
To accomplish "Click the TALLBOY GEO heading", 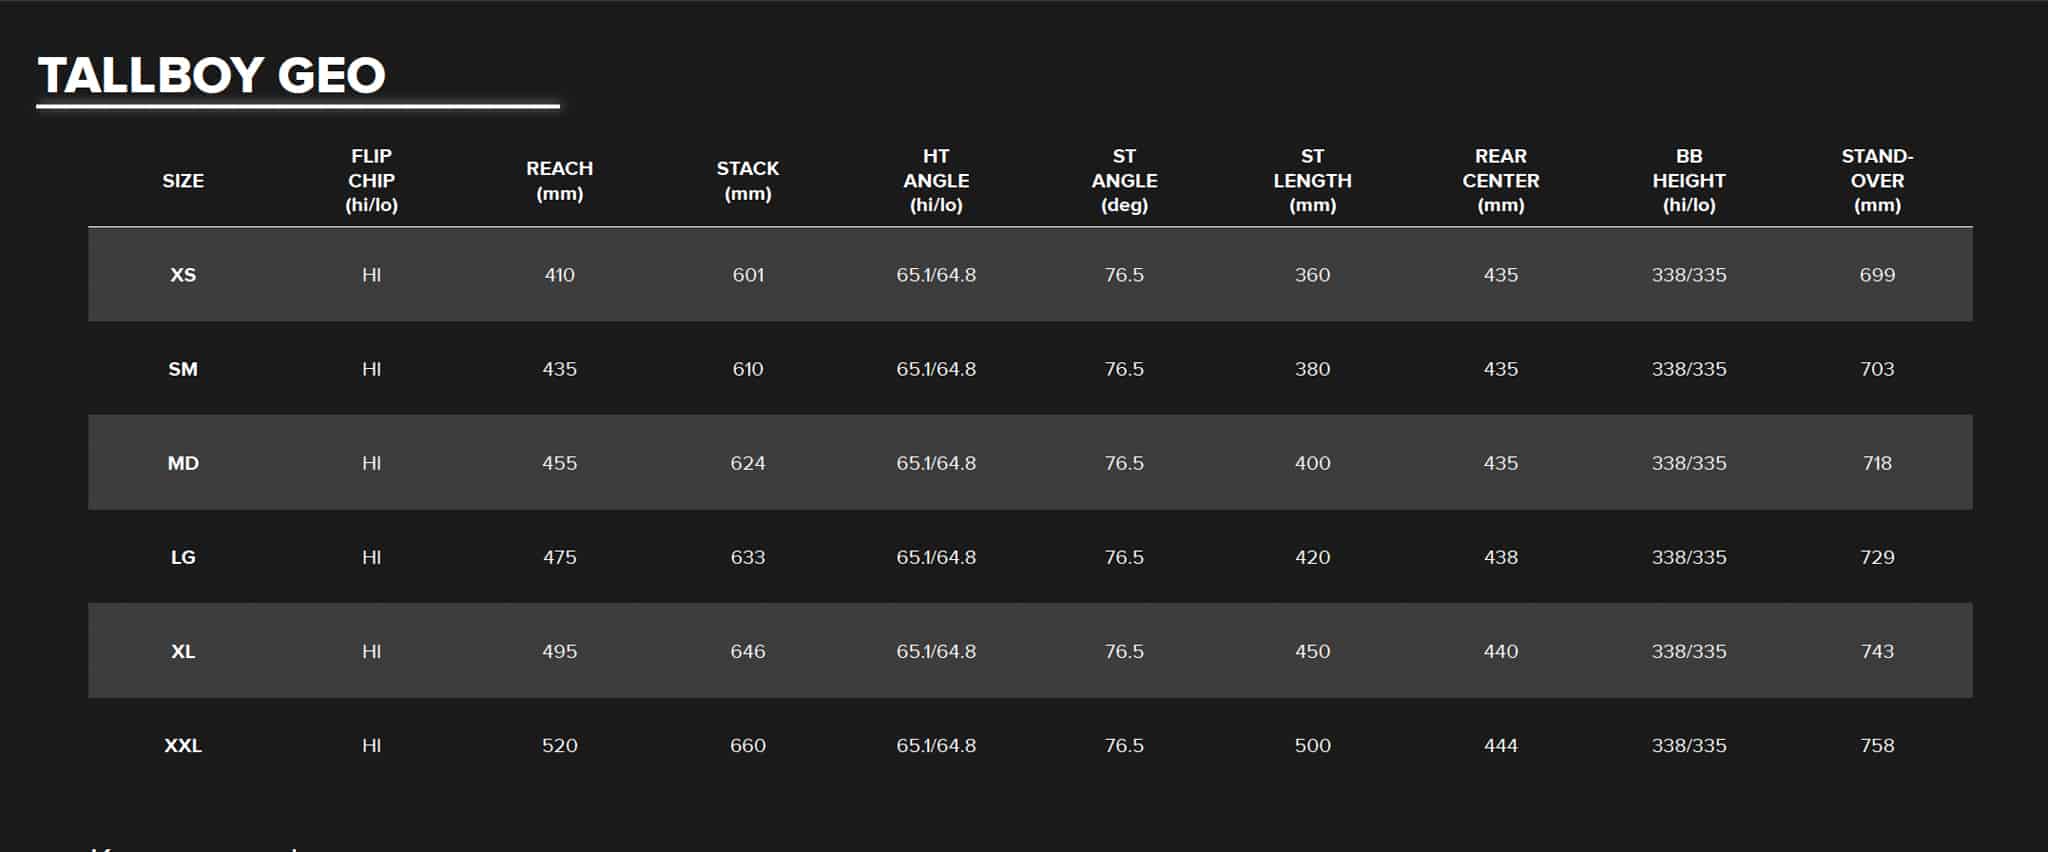I will [211, 75].
